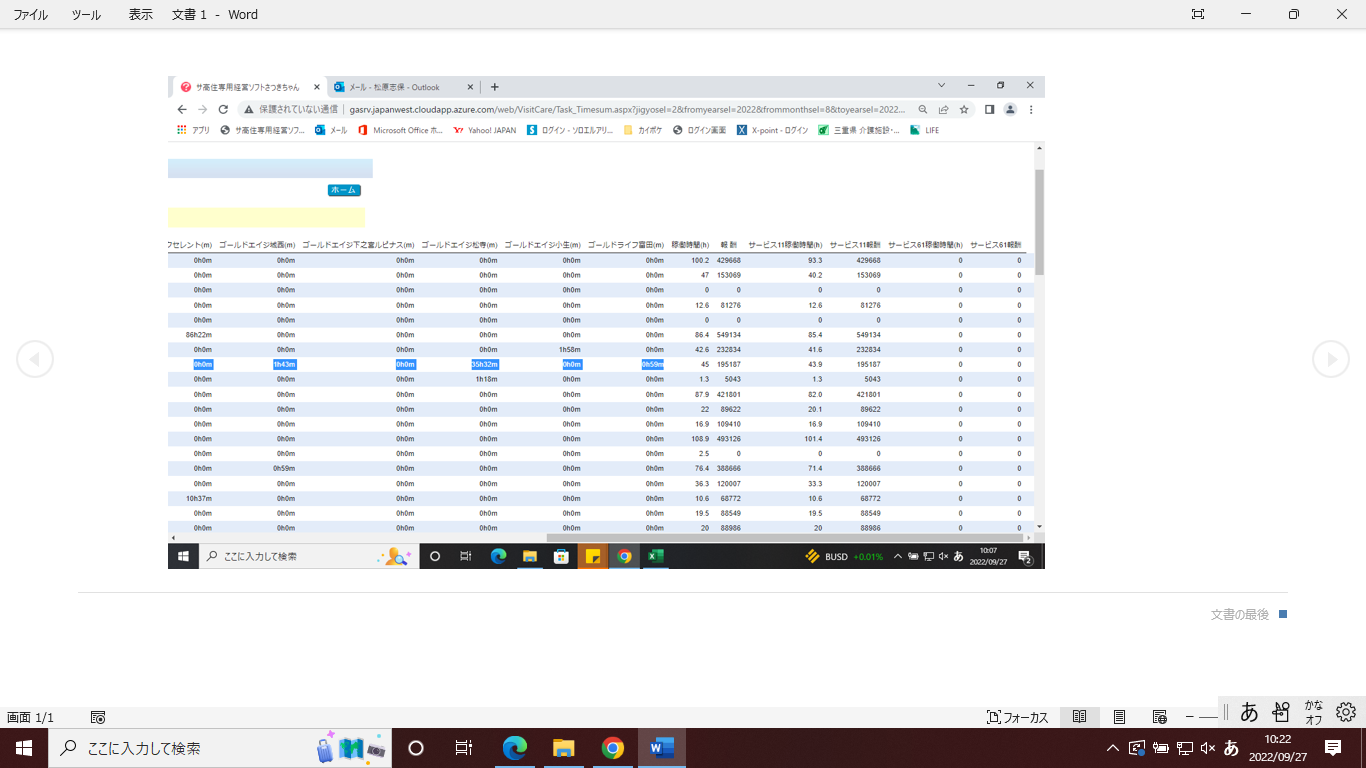Click macro recording icon in status bar
Screen dimensions: 1366x768
[x=98, y=717]
